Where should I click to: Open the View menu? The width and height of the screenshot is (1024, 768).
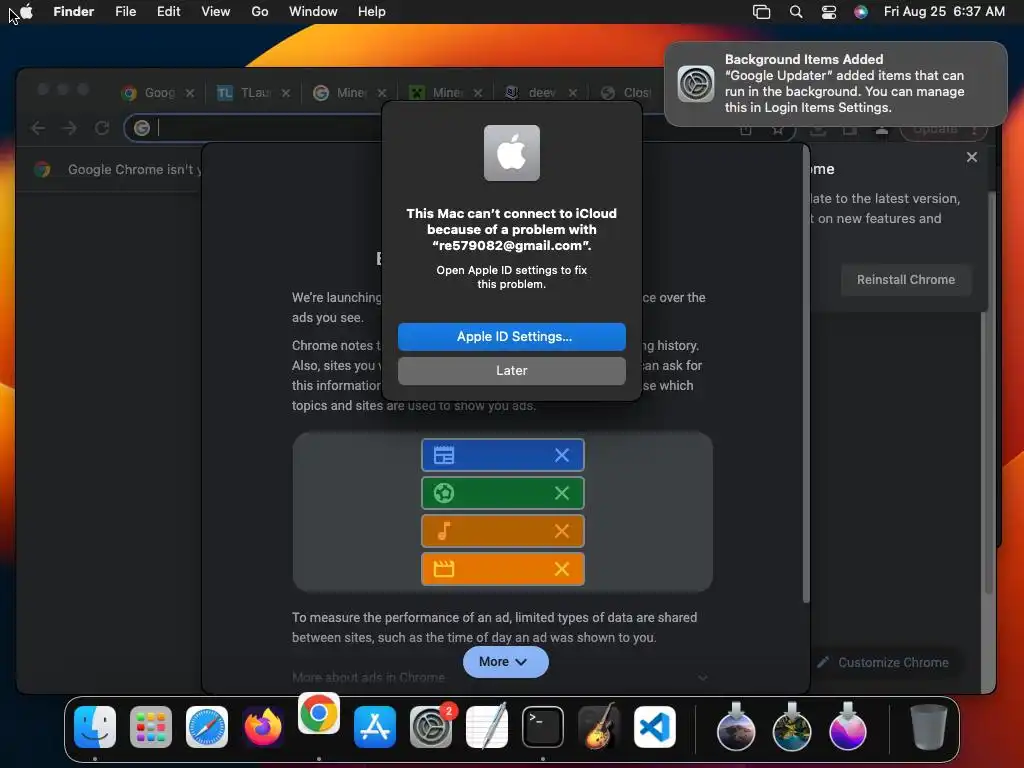pyautogui.click(x=216, y=12)
